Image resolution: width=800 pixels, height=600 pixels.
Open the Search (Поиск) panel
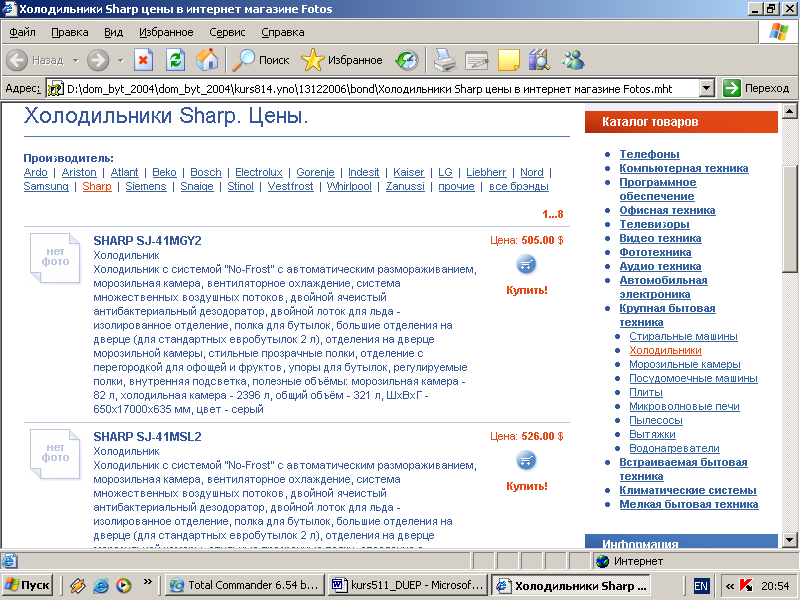coord(261,60)
